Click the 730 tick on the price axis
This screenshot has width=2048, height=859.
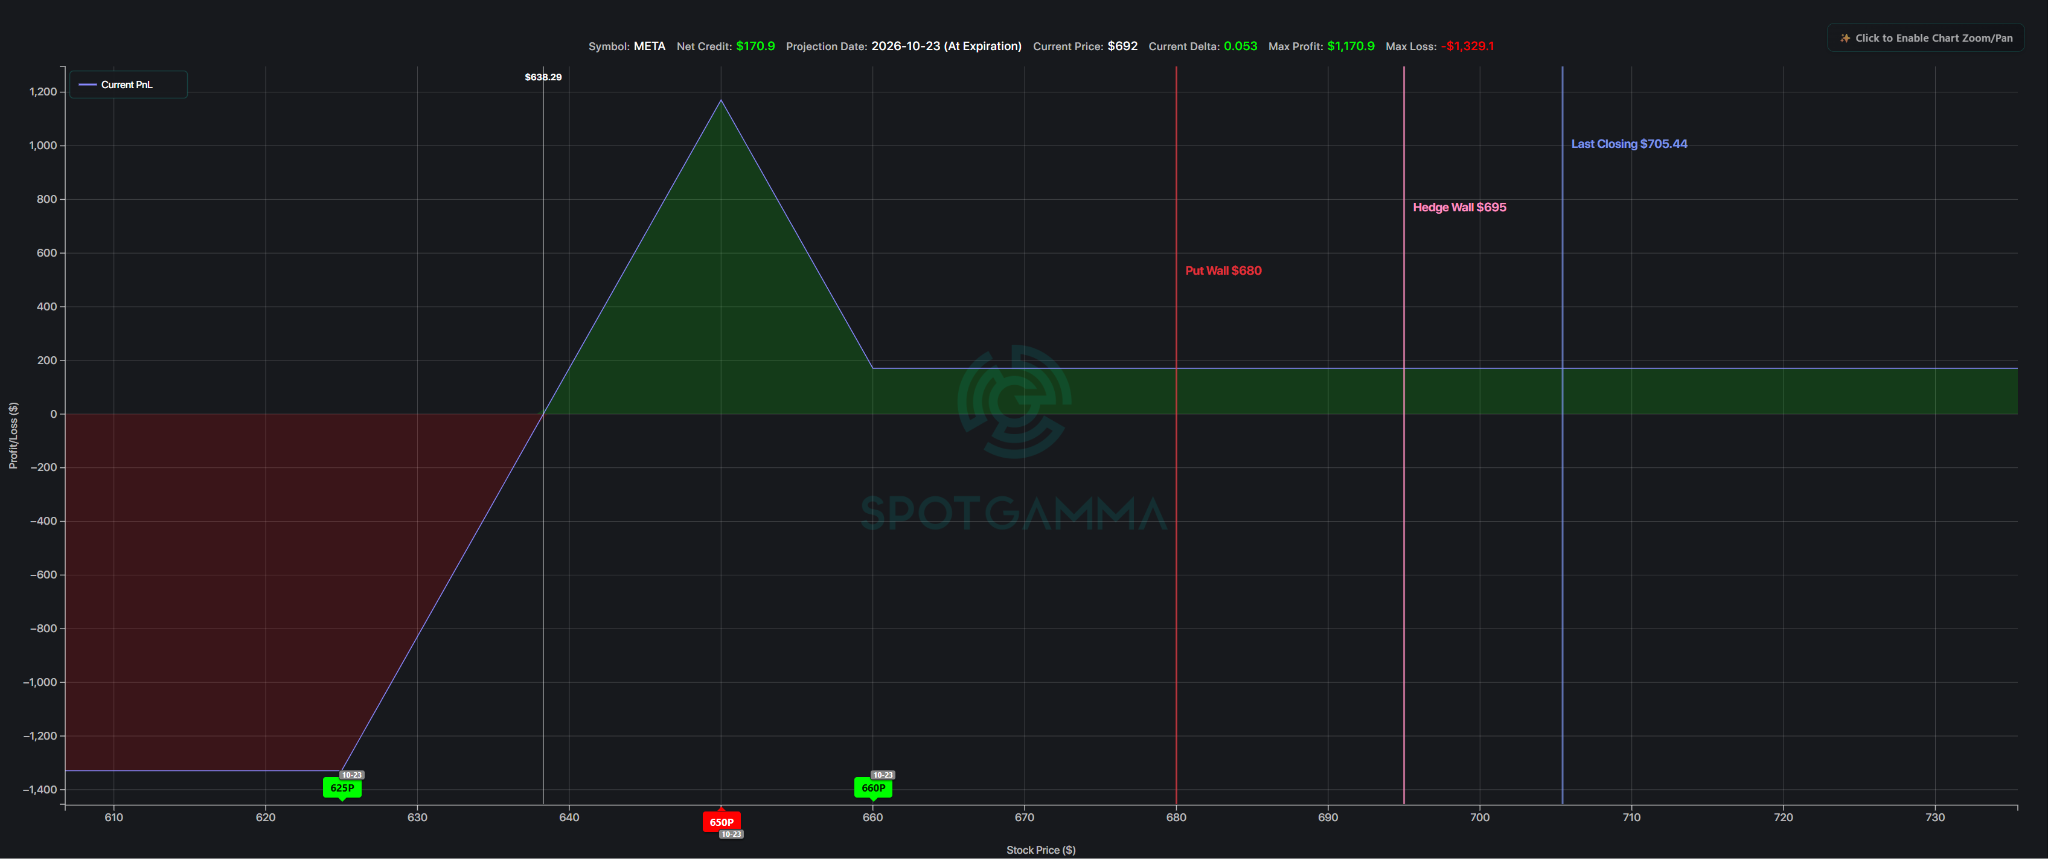(x=1935, y=817)
